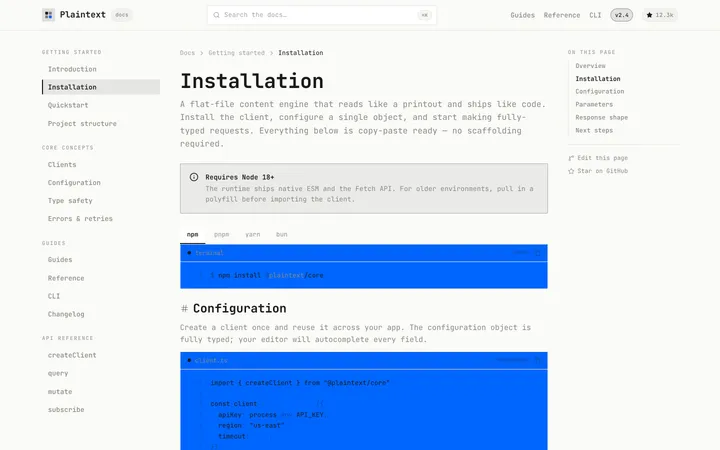This screenshot has width=720, height=450.
Task: Jump to Installation in On This Page
Action: pos(598,79)
